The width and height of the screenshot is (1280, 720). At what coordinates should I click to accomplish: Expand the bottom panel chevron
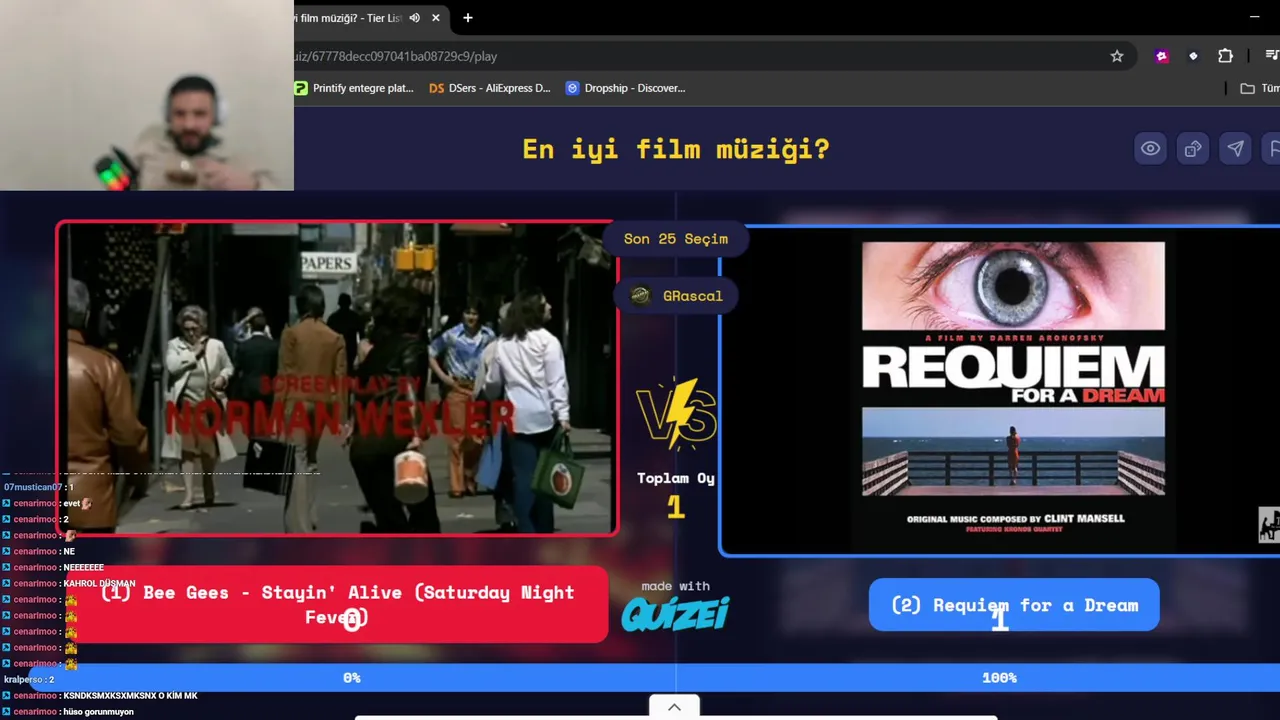[674, 707]
